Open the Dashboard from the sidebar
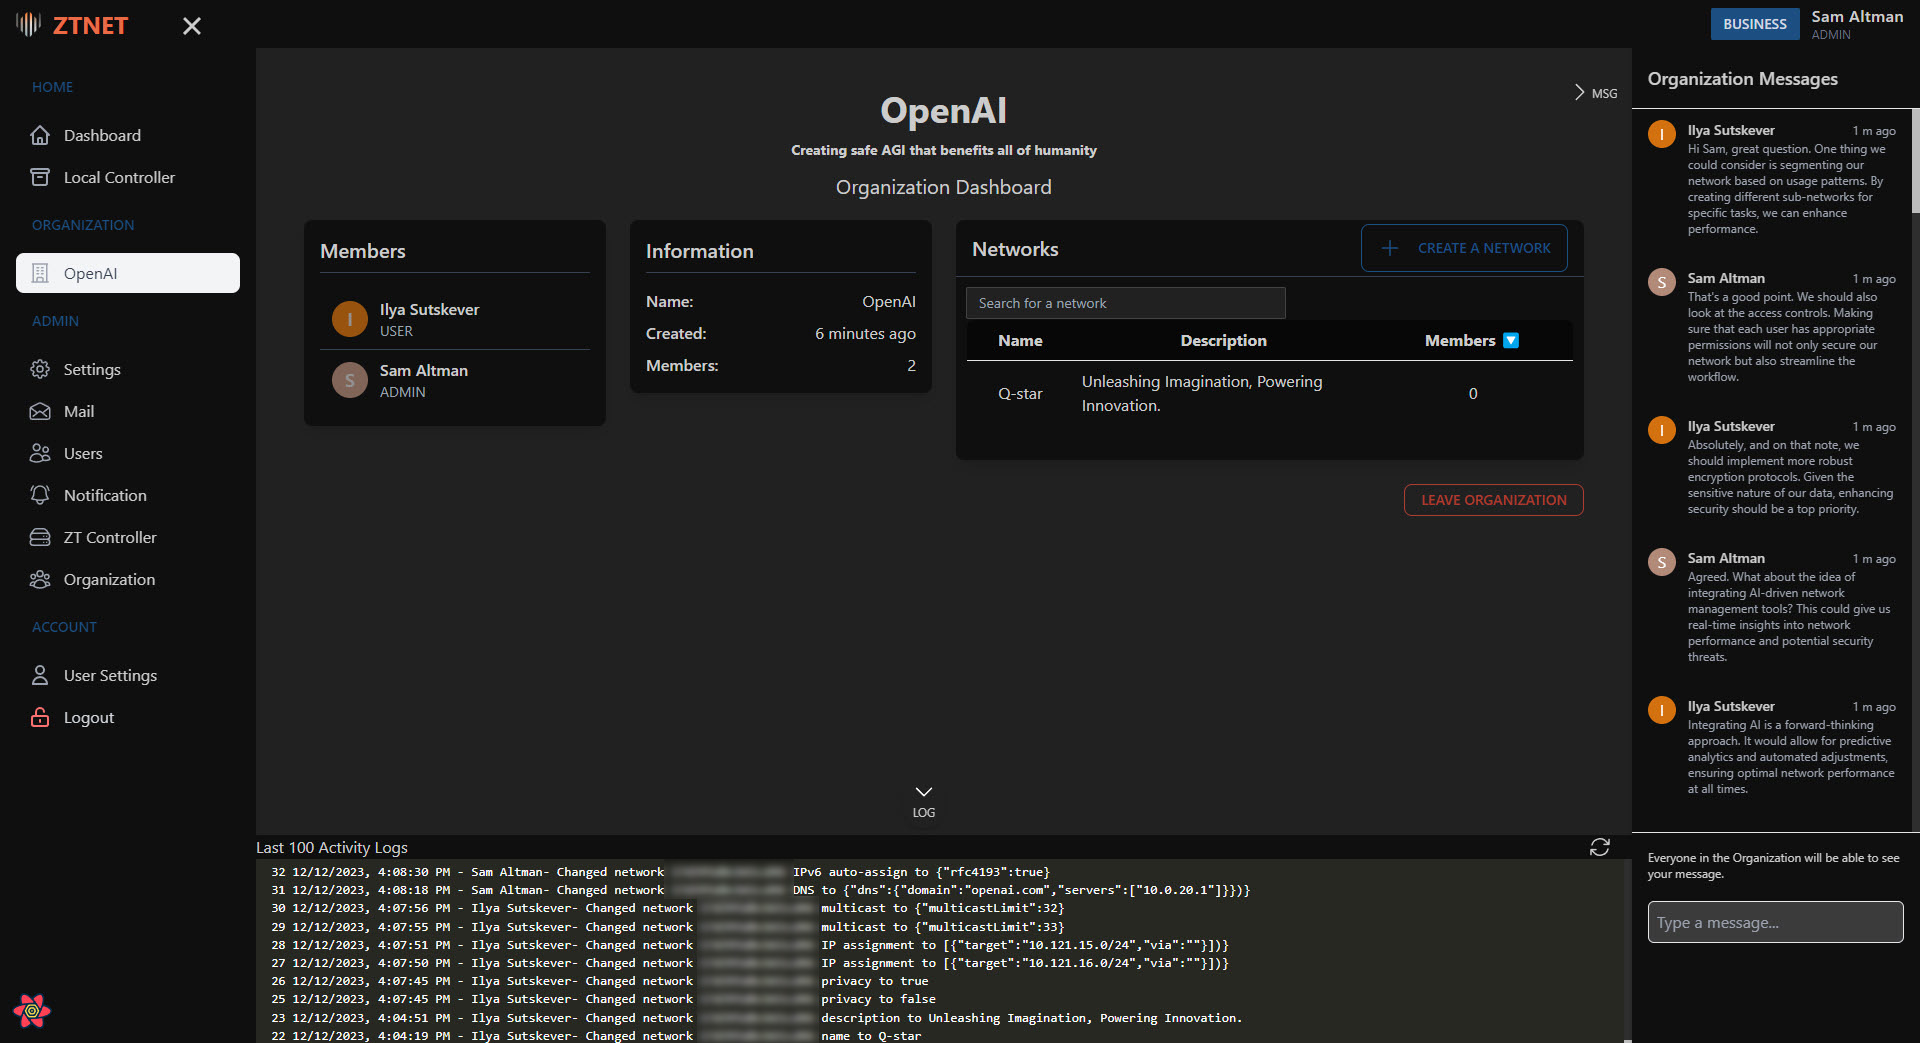Screen dimensions: 1920x1043 (101, 135)
